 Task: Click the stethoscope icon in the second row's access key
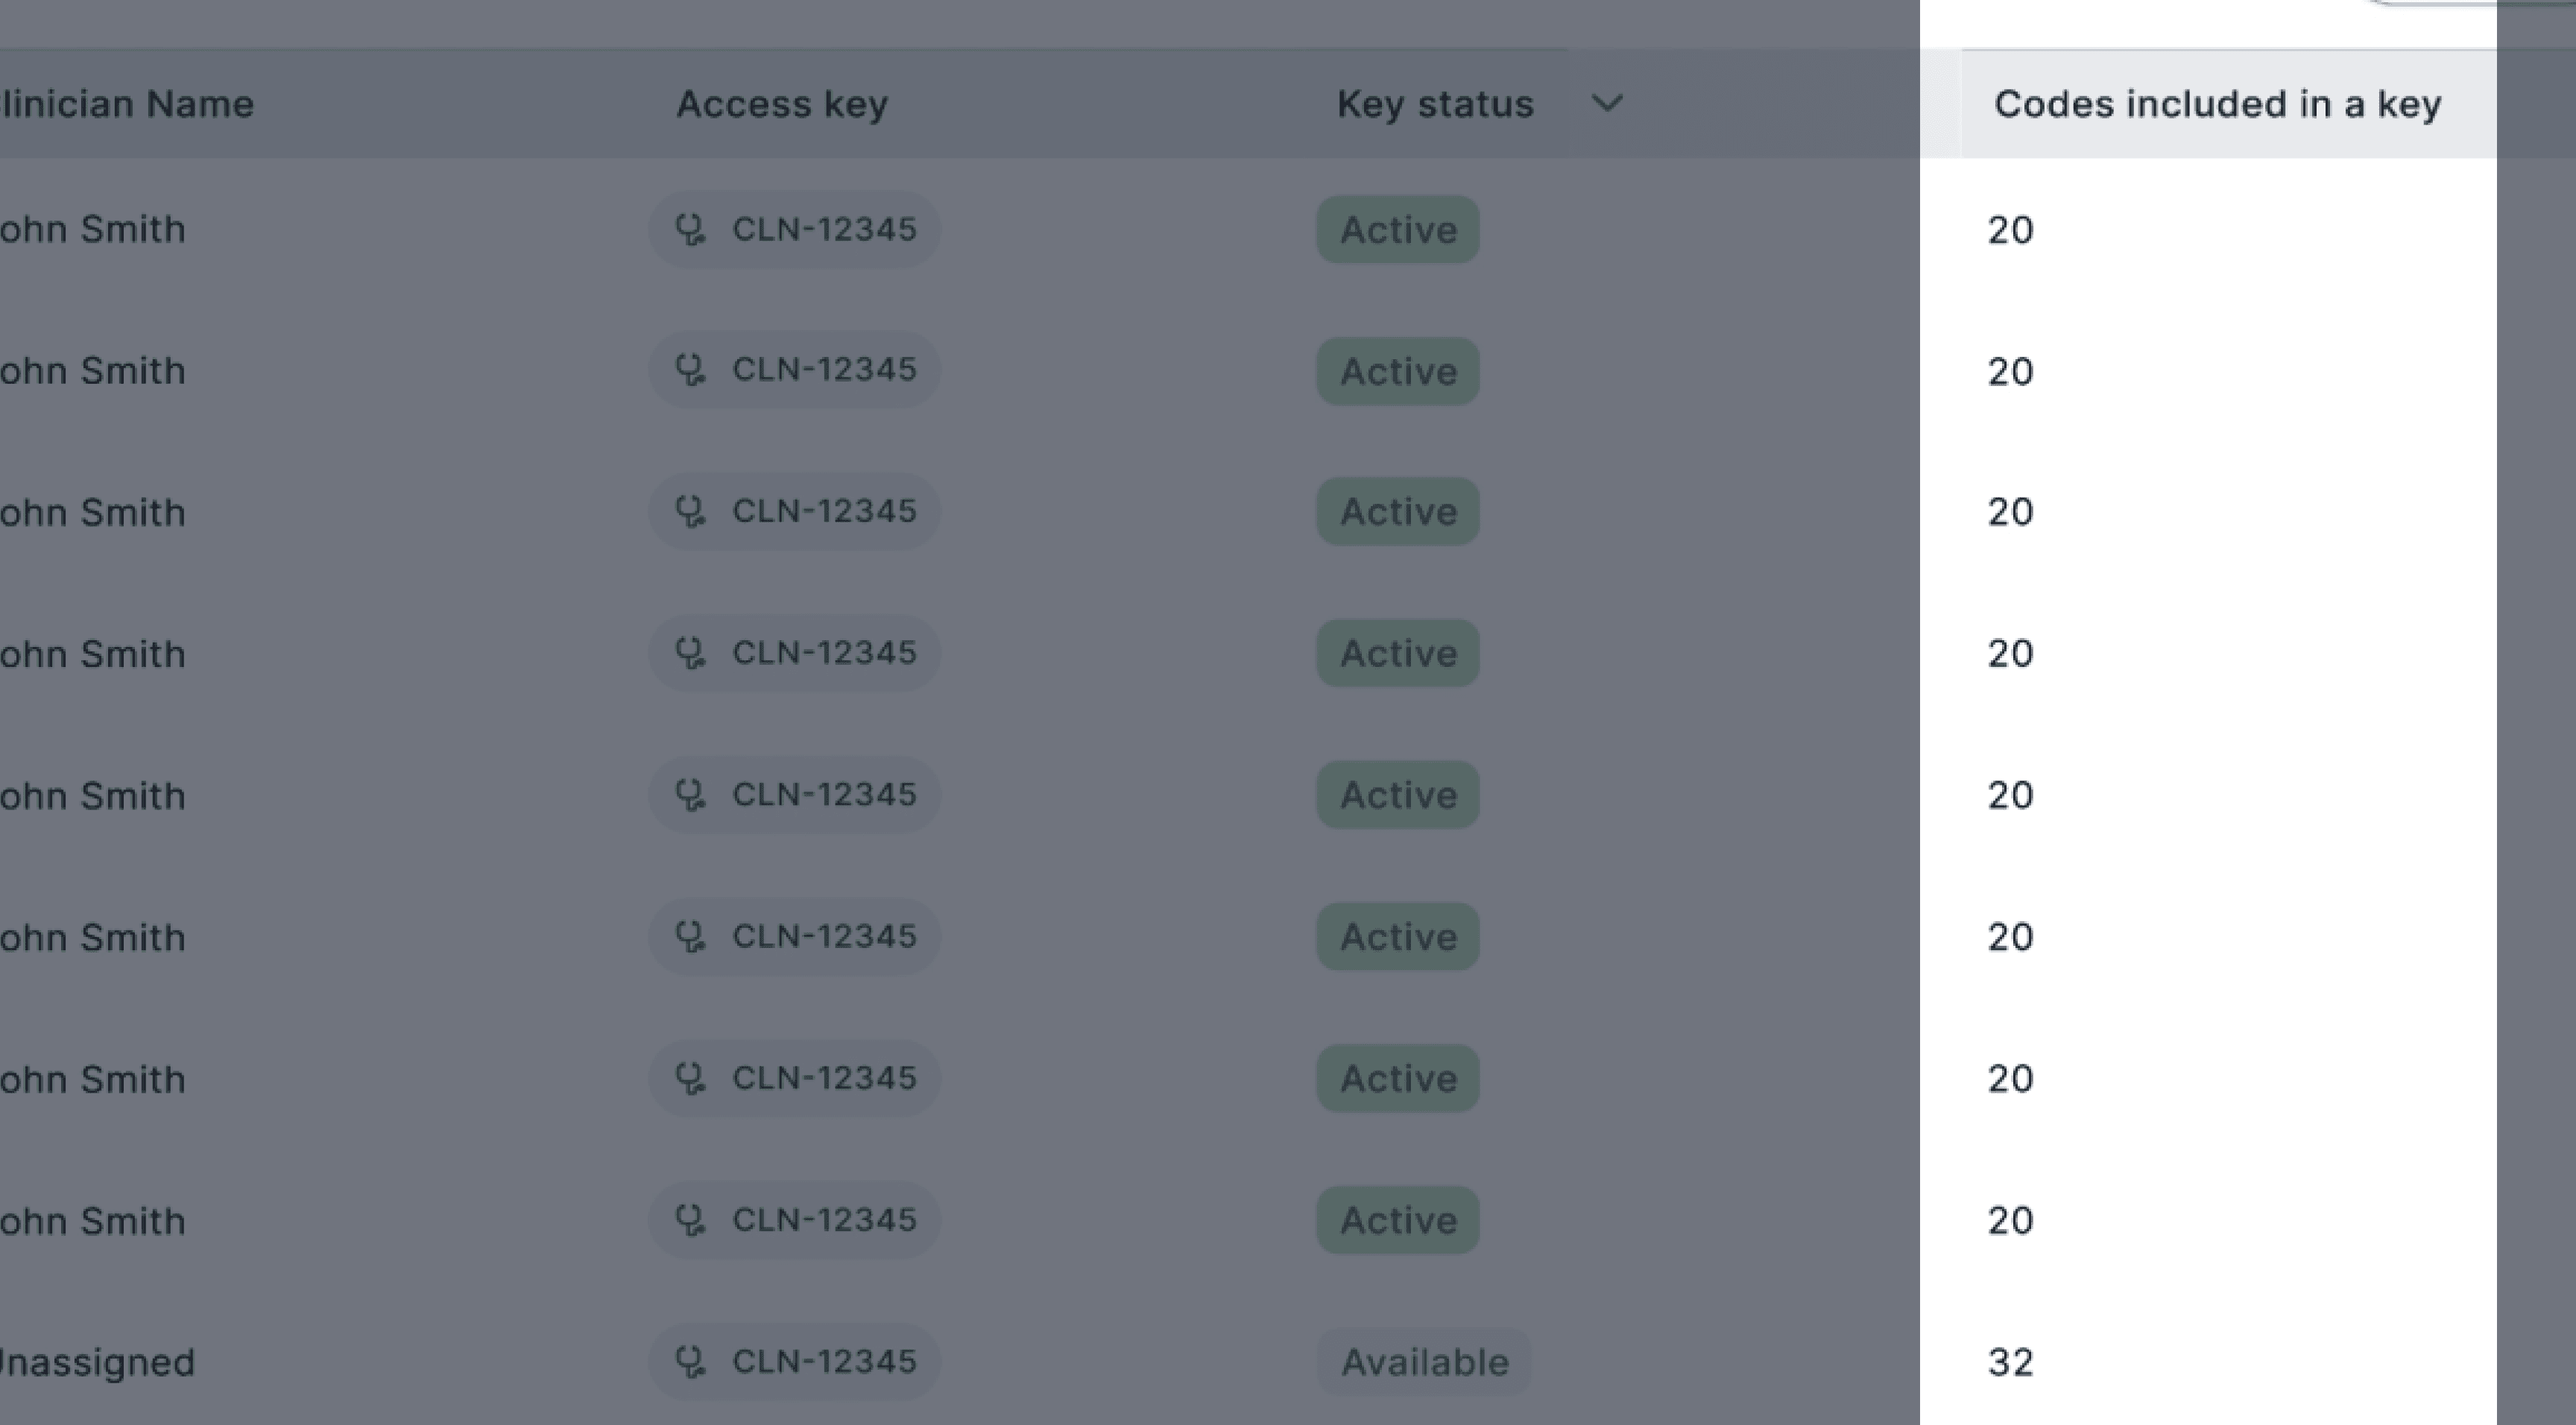690,370
